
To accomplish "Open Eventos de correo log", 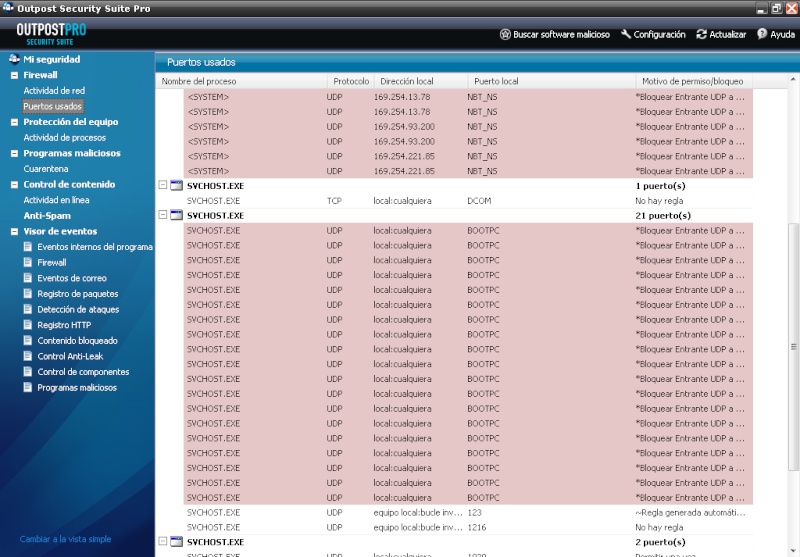I will pyautogui.click(x=71, y=278).
